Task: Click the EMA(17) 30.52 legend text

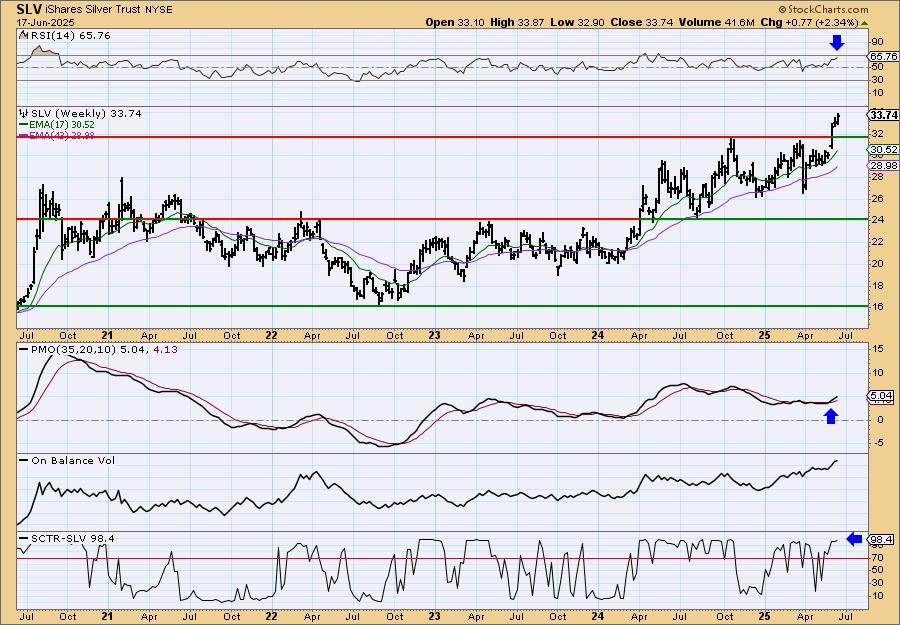Action: 61,125
